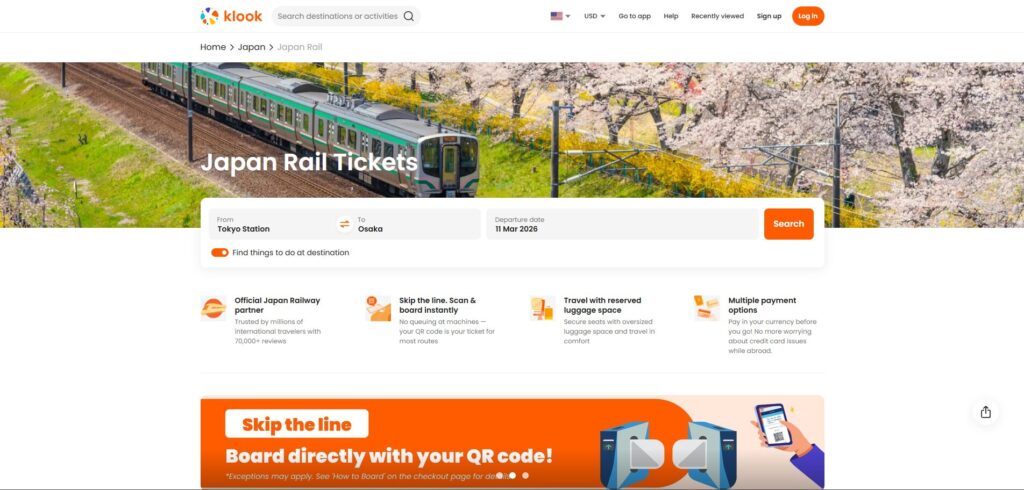Go to Japan breadcrumb link

click(x=251, y=47)
